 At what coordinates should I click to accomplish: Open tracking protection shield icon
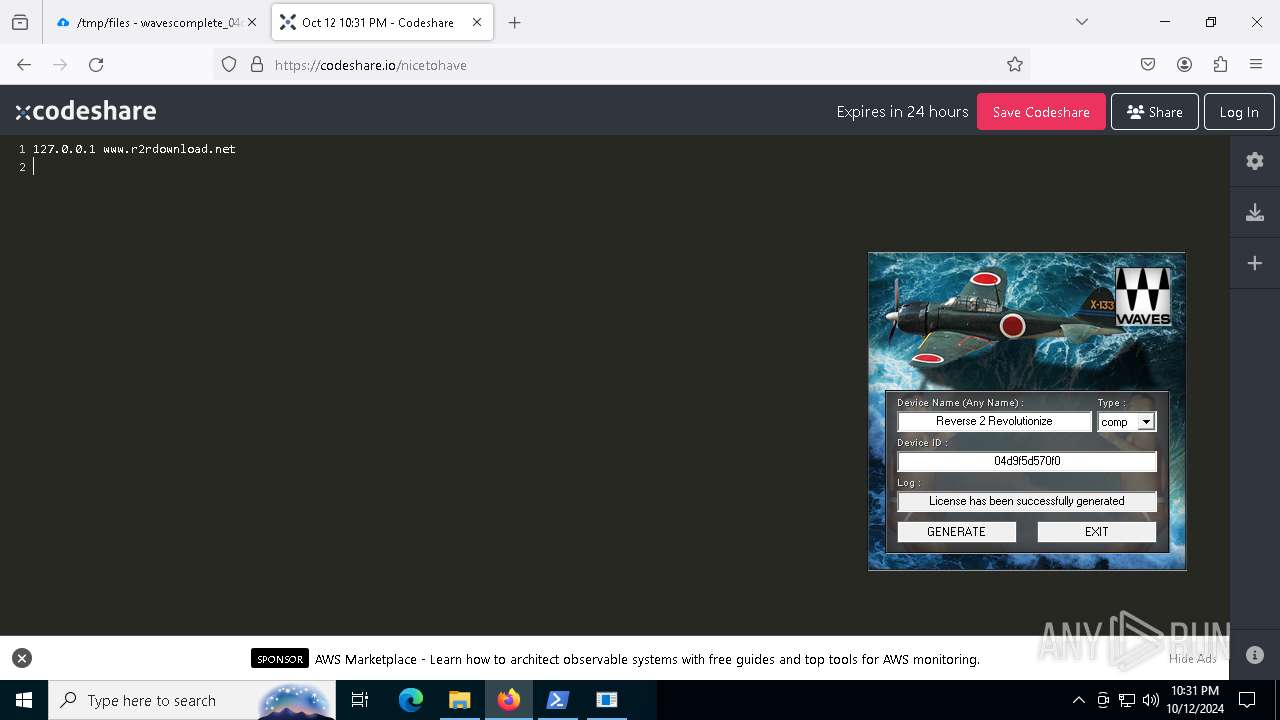[x=229, y=65]
